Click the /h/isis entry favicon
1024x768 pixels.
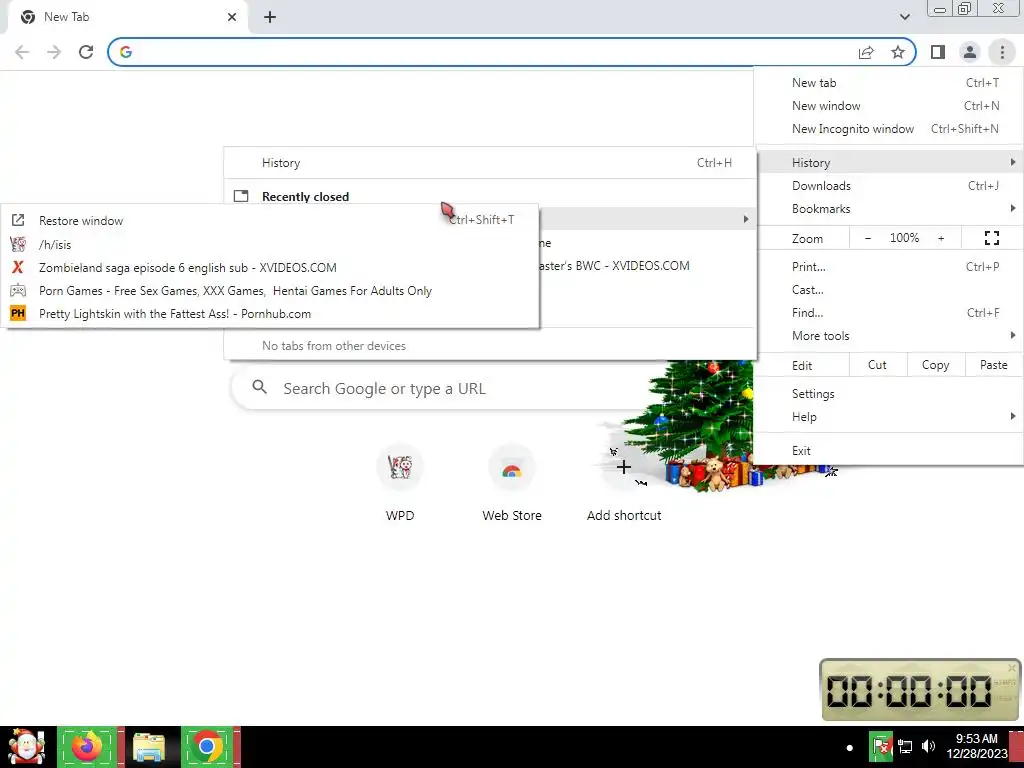tap(18, 244)
